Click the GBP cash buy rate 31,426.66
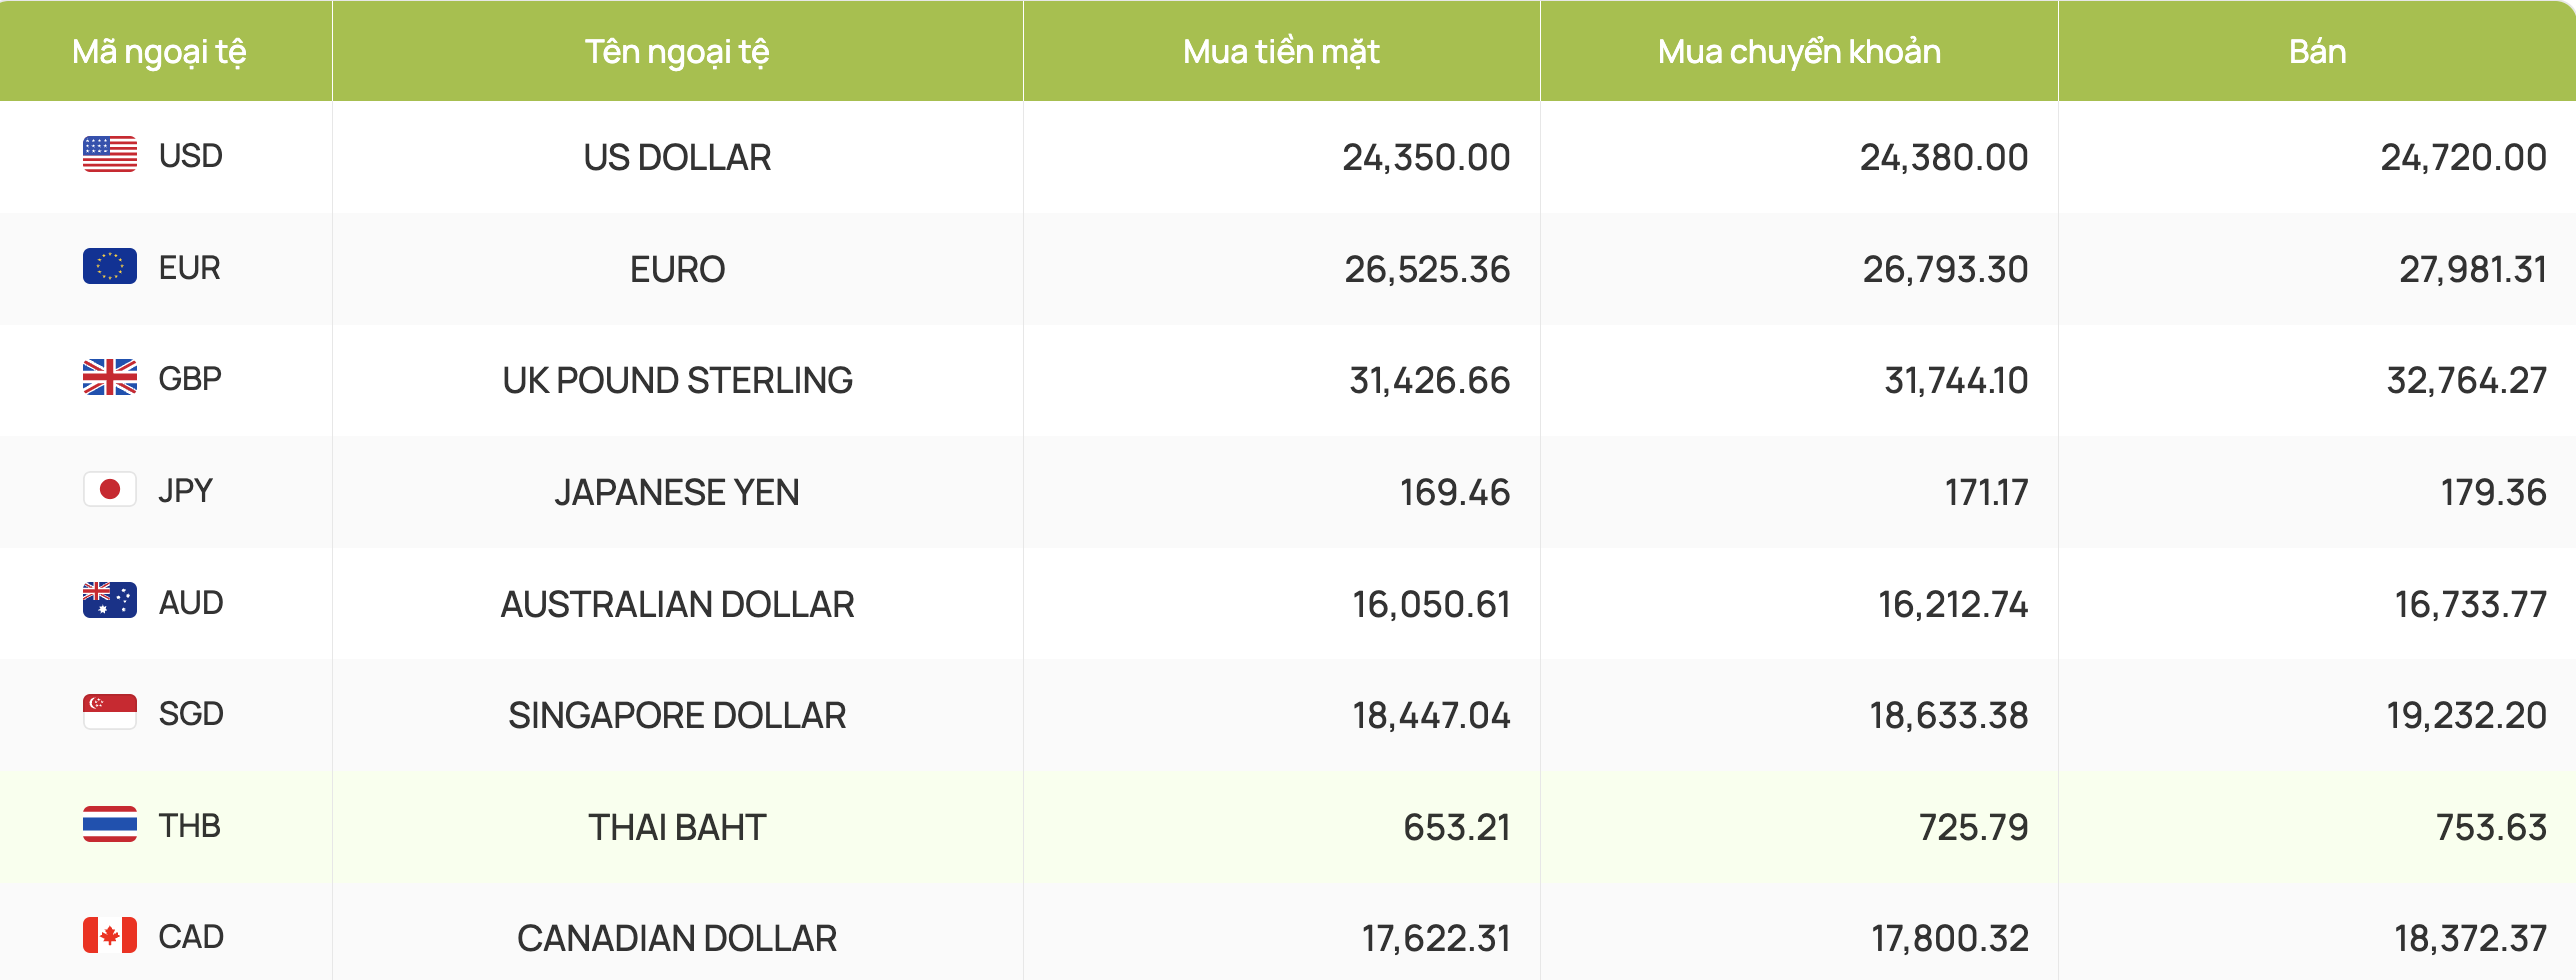The image size is (2576, 980). click(x=1430, y=381)
